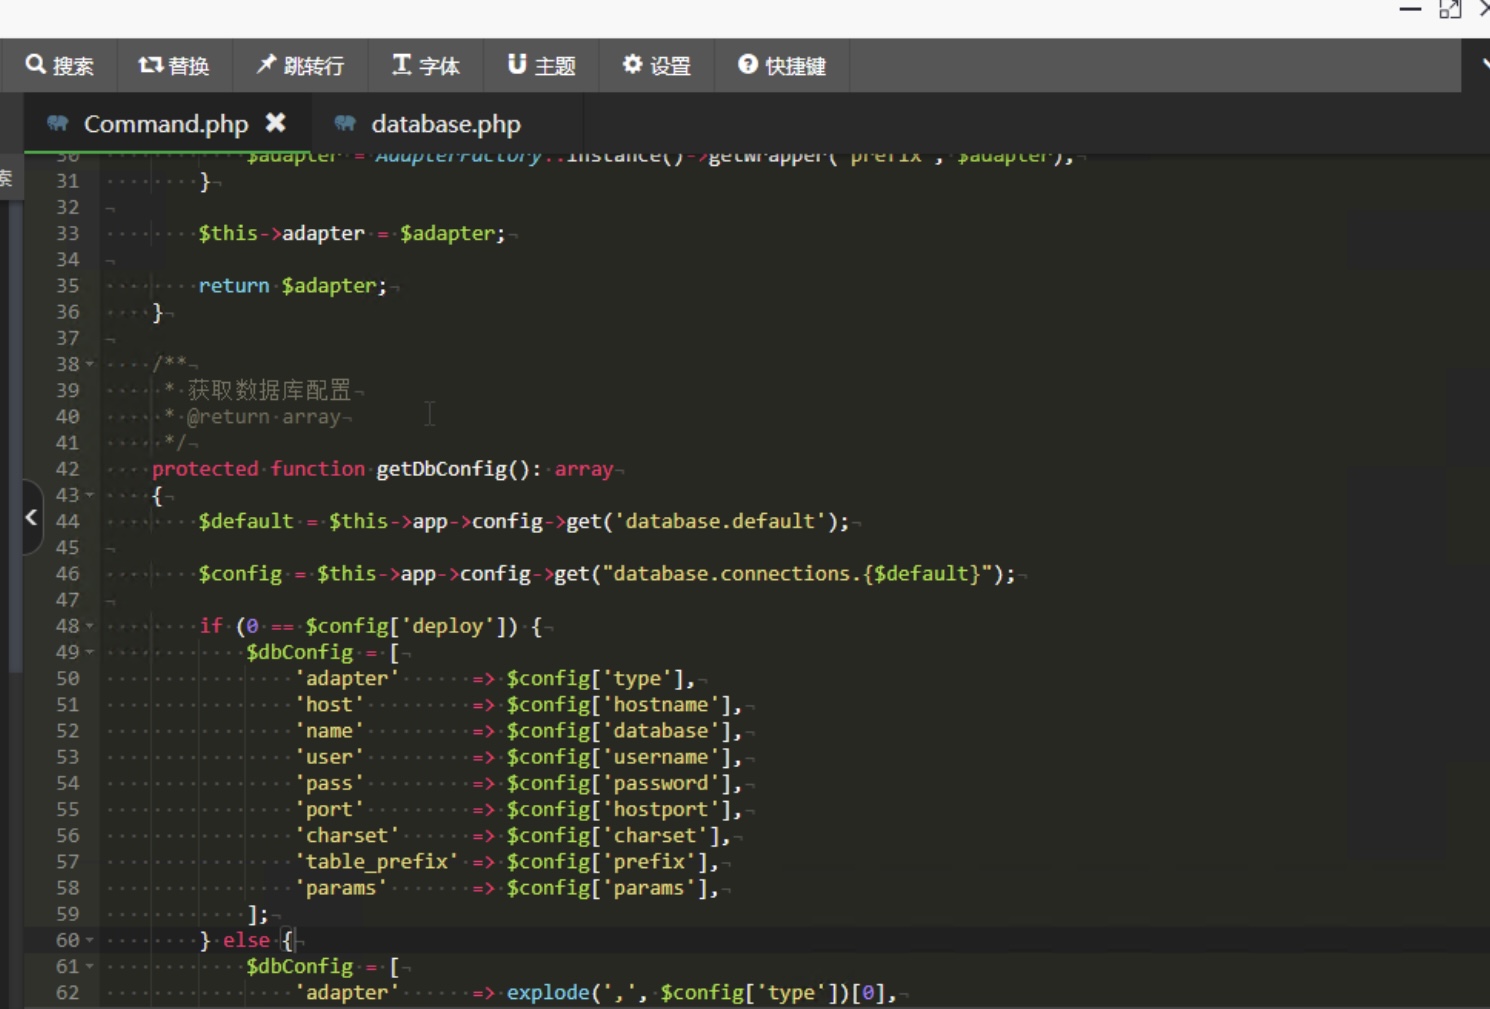The image size is (1490, 1009).
Task: Click line number 44 in the gutter
Action: point(66,520)
